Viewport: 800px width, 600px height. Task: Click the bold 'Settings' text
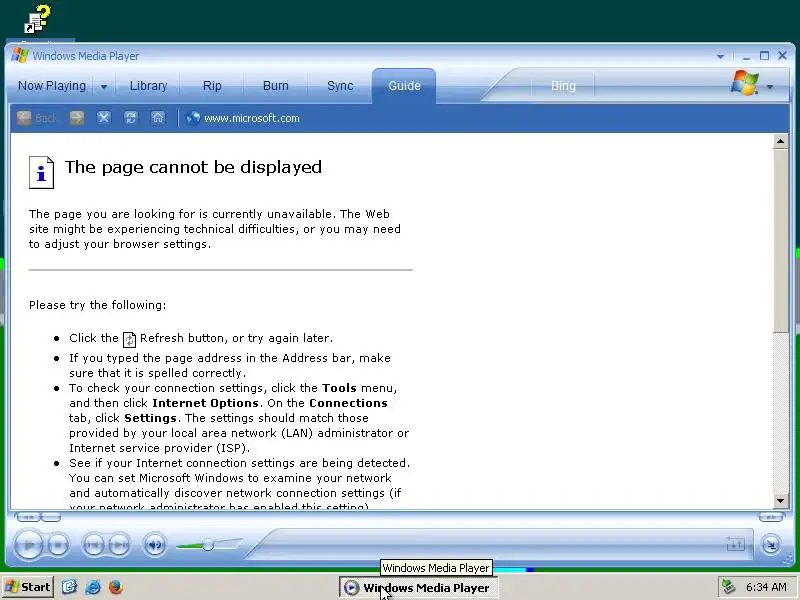coord(150,418)
